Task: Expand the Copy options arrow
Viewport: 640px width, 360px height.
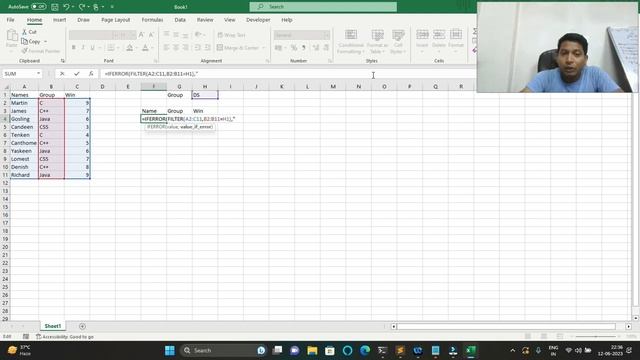Action: tap(45, 42)
